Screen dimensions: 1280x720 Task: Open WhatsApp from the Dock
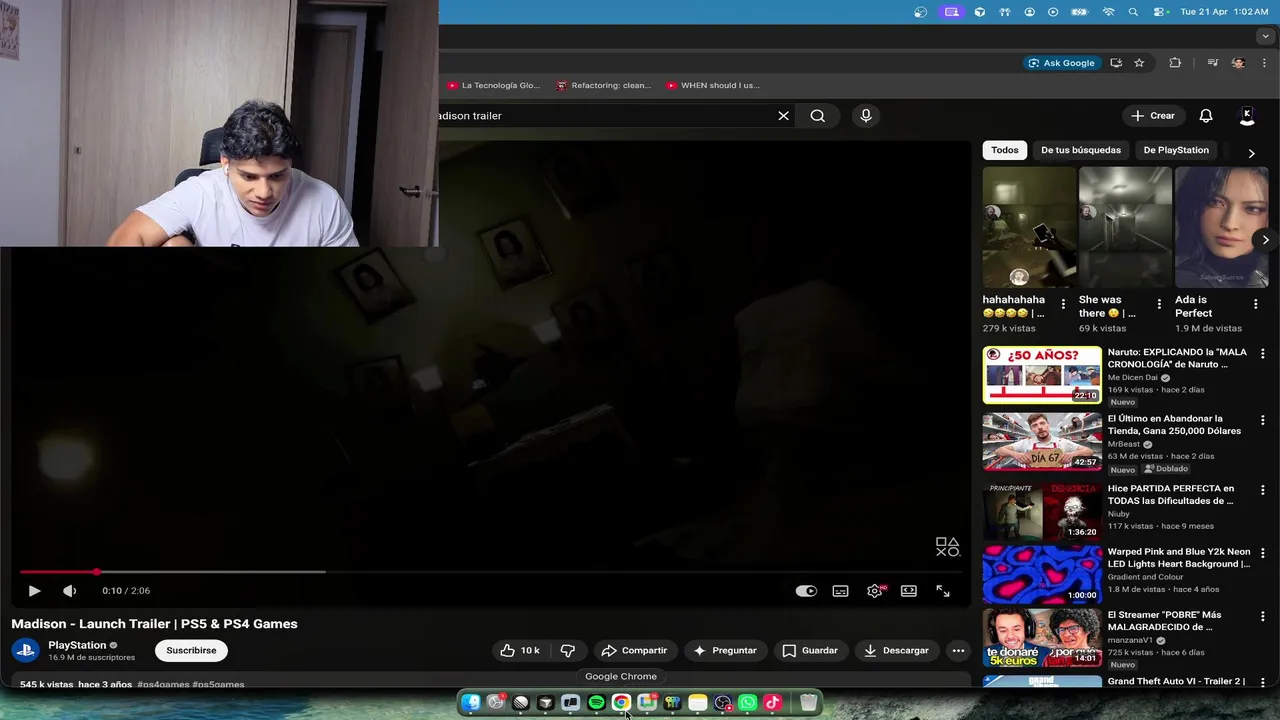point(748,703)
